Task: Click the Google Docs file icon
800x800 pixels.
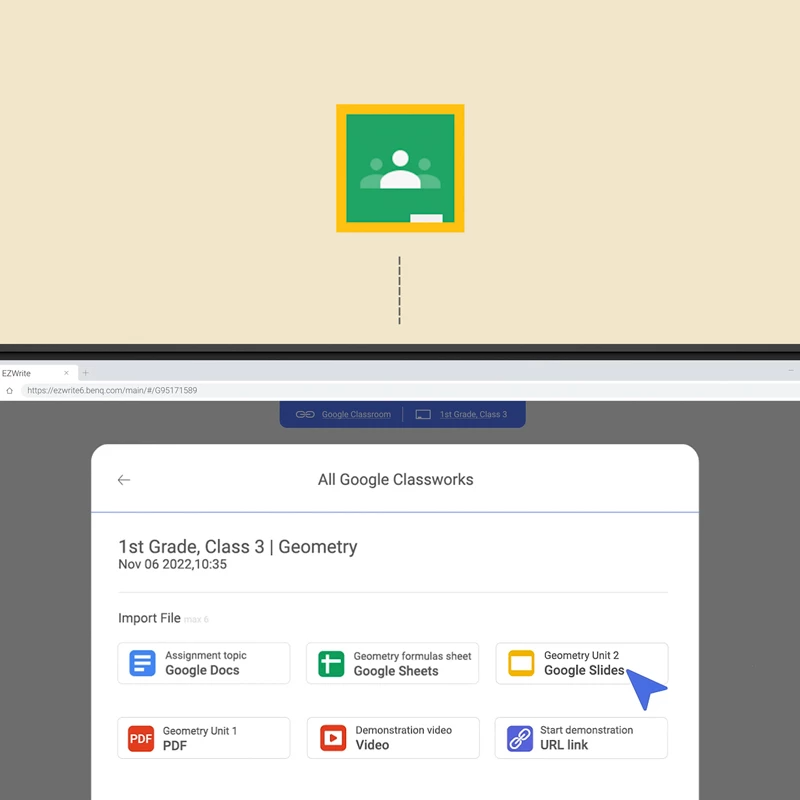Action: tap(142, 663)
